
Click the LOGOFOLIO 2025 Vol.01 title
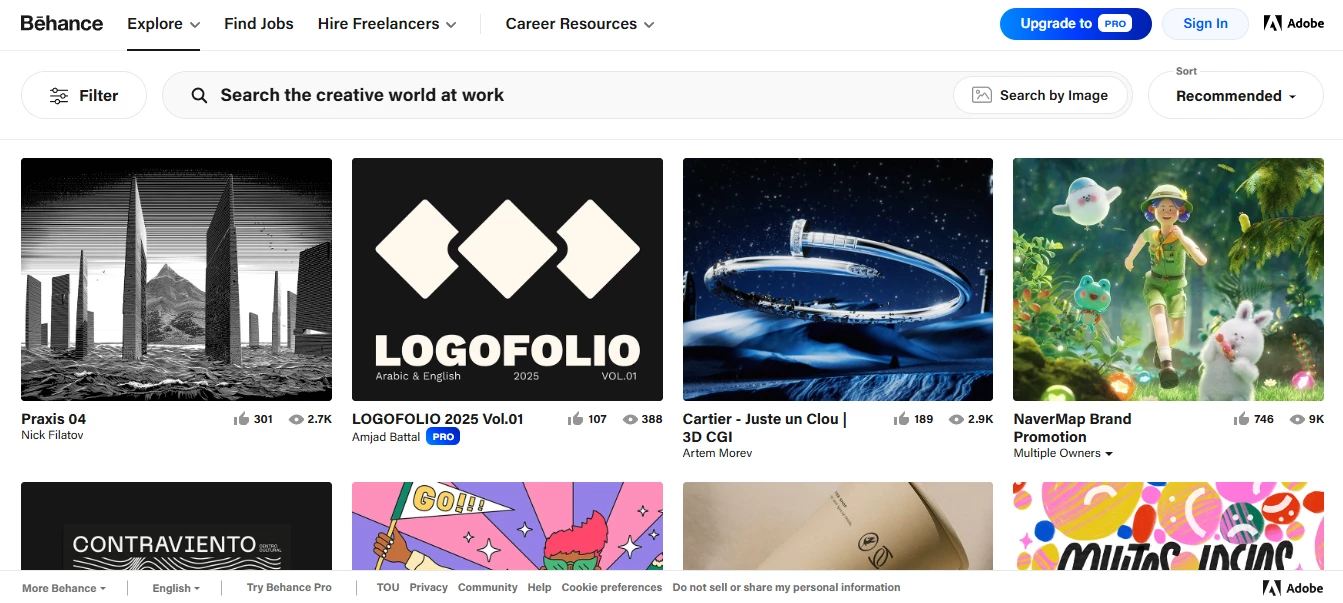[438, 419]
